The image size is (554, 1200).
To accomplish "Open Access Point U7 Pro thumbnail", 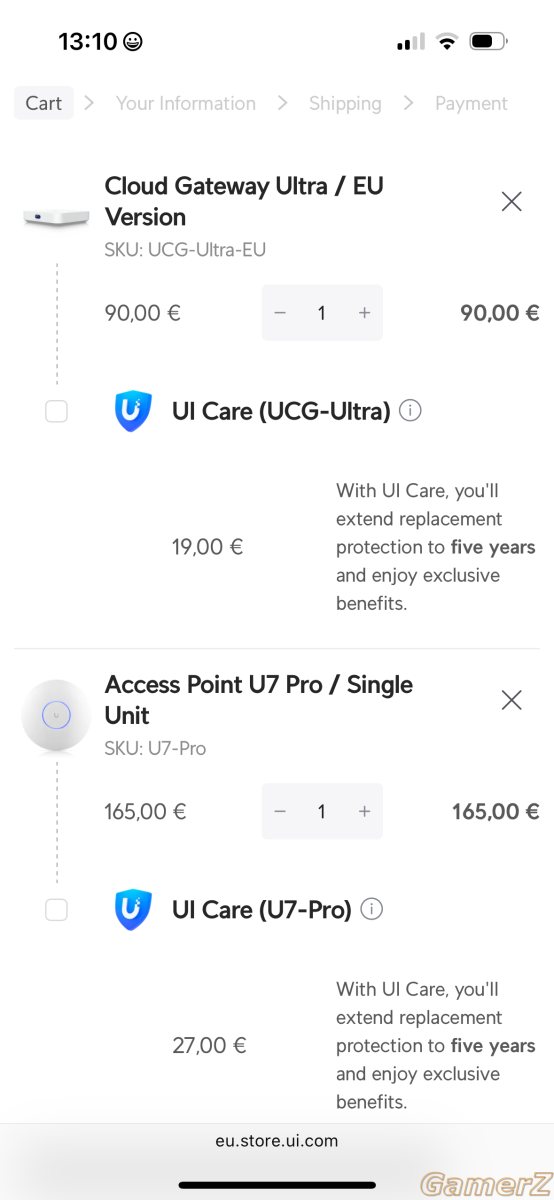I will [x=56, y=714].
